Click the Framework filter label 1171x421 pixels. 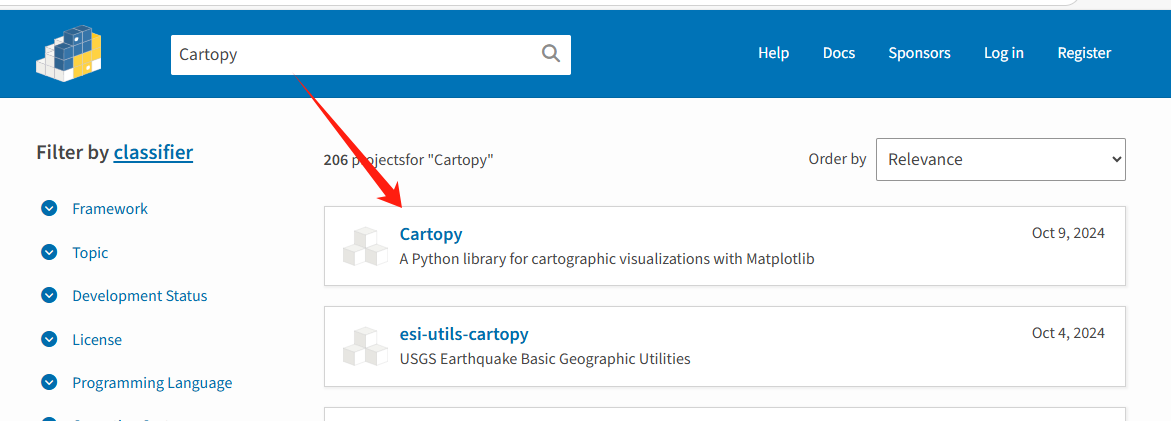(x=110, y=209)
